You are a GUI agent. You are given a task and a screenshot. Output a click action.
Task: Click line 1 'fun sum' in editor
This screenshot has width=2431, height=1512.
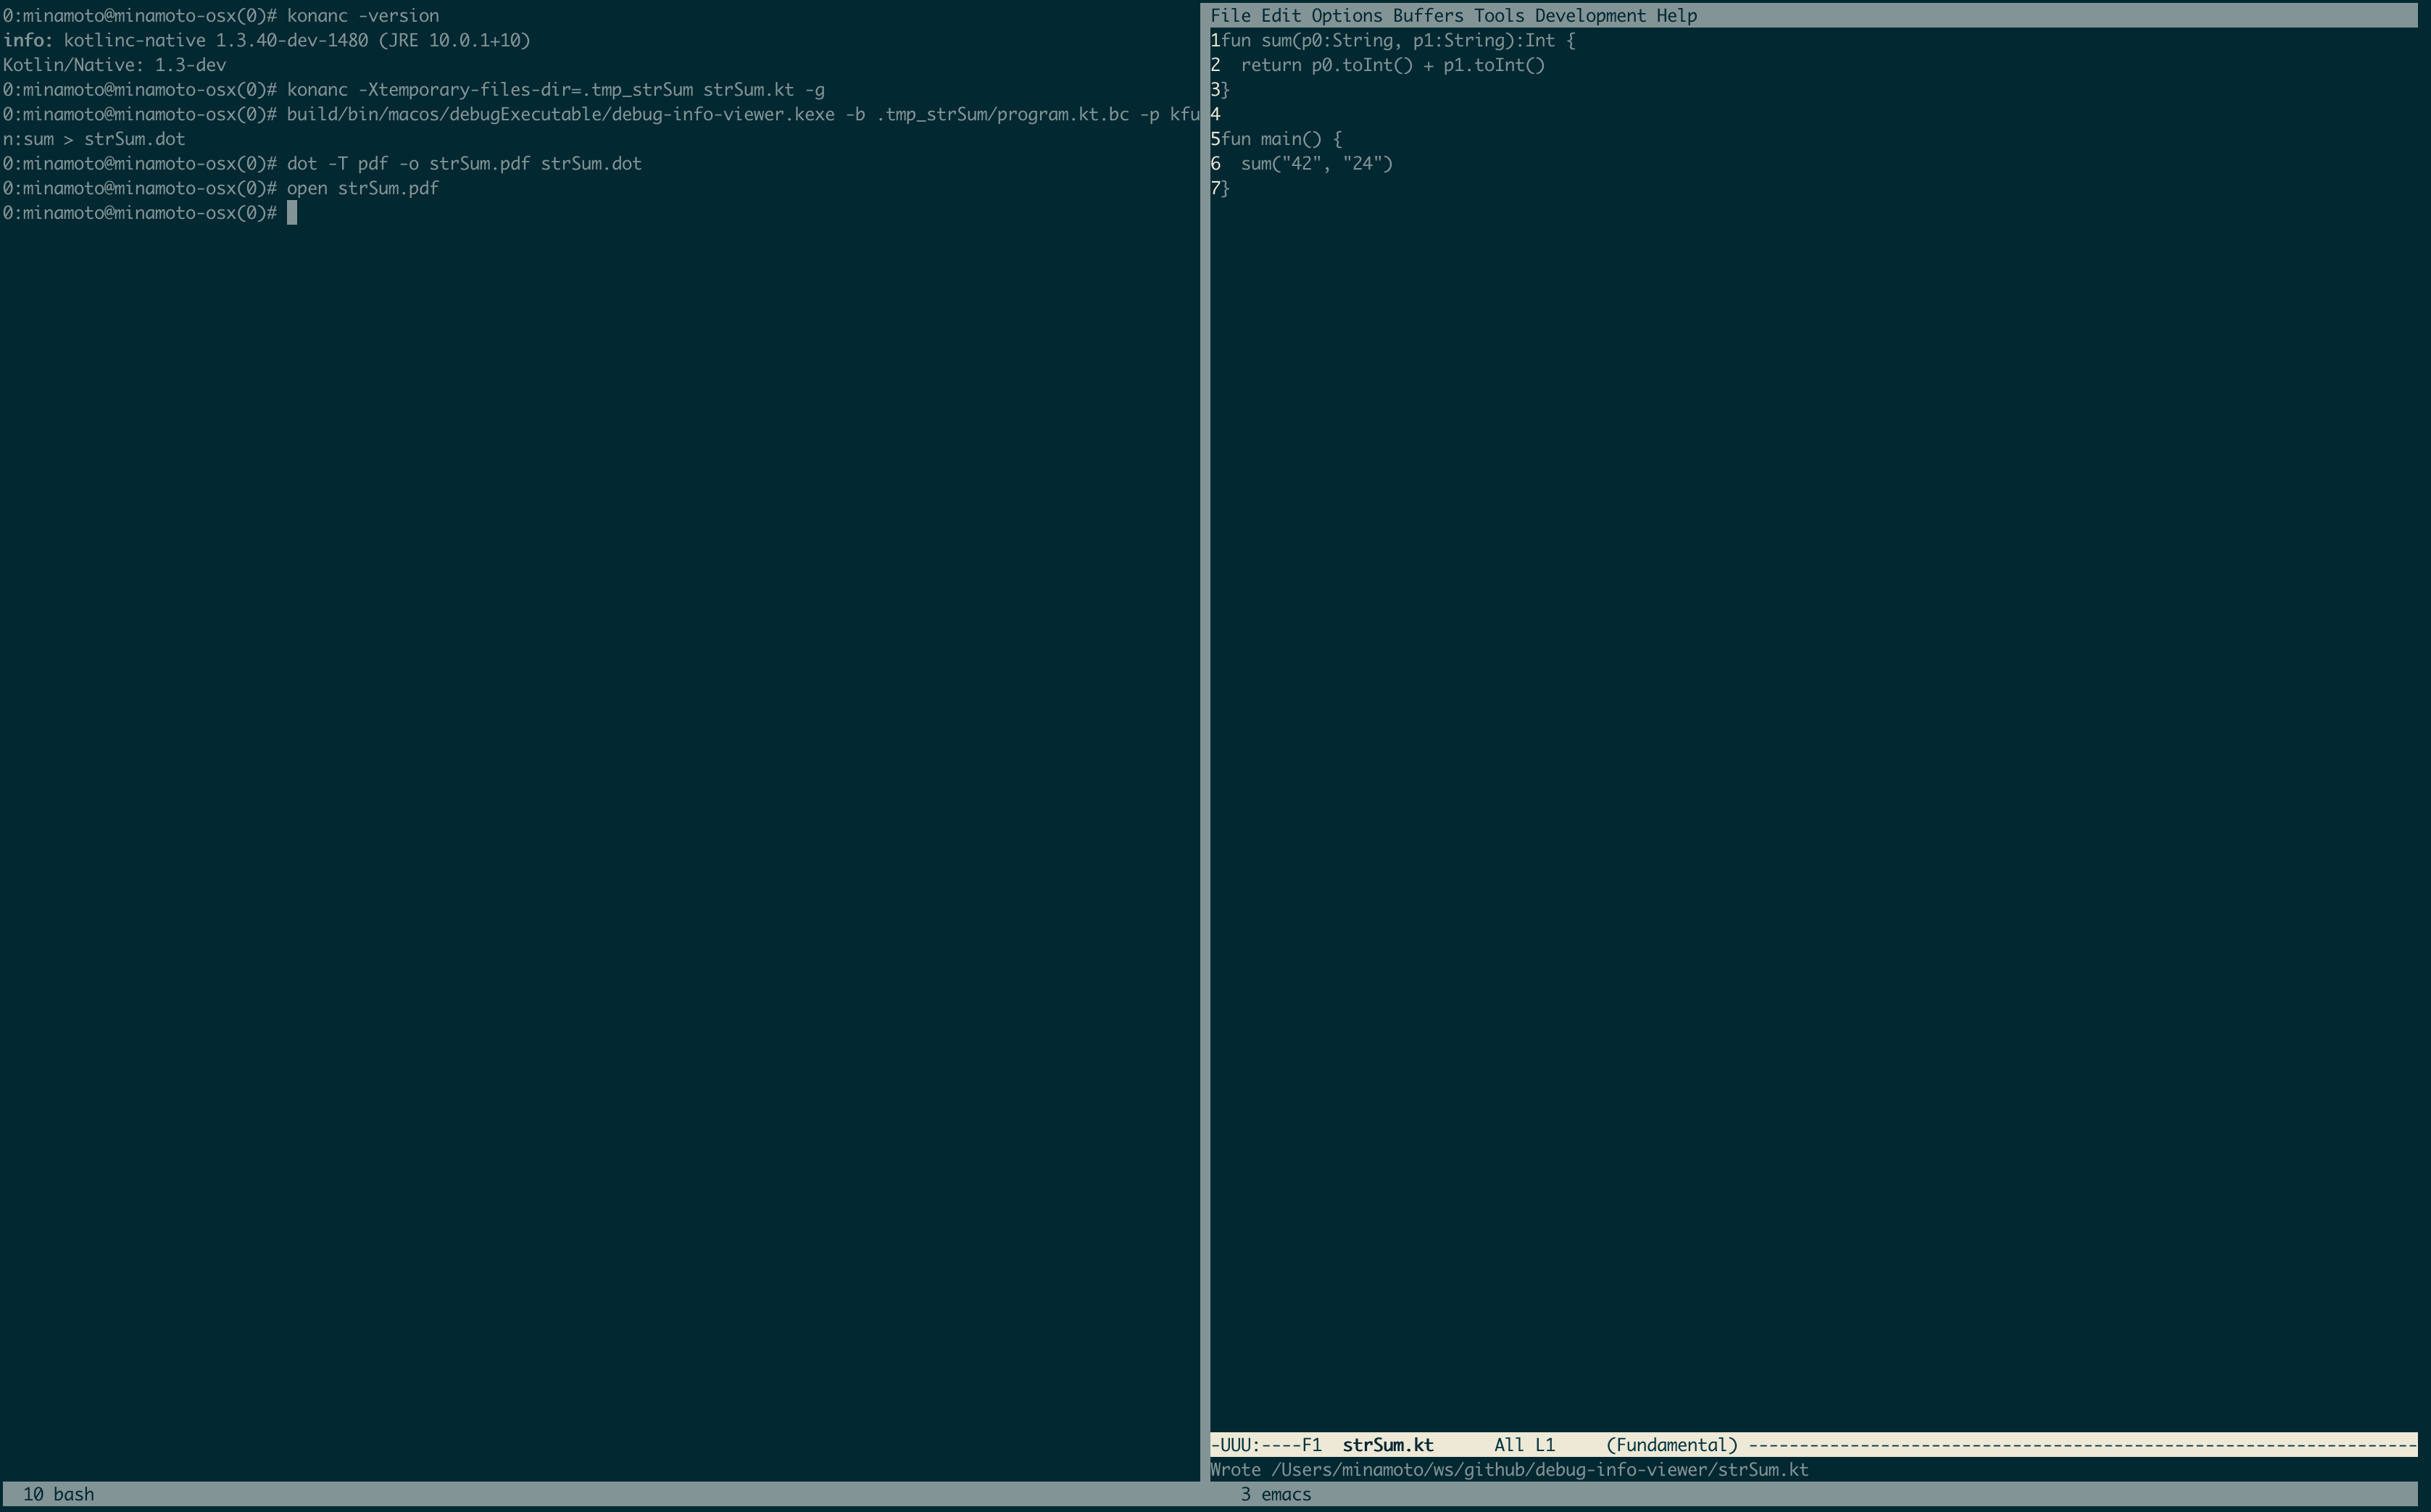click(x=1397, y=40)
